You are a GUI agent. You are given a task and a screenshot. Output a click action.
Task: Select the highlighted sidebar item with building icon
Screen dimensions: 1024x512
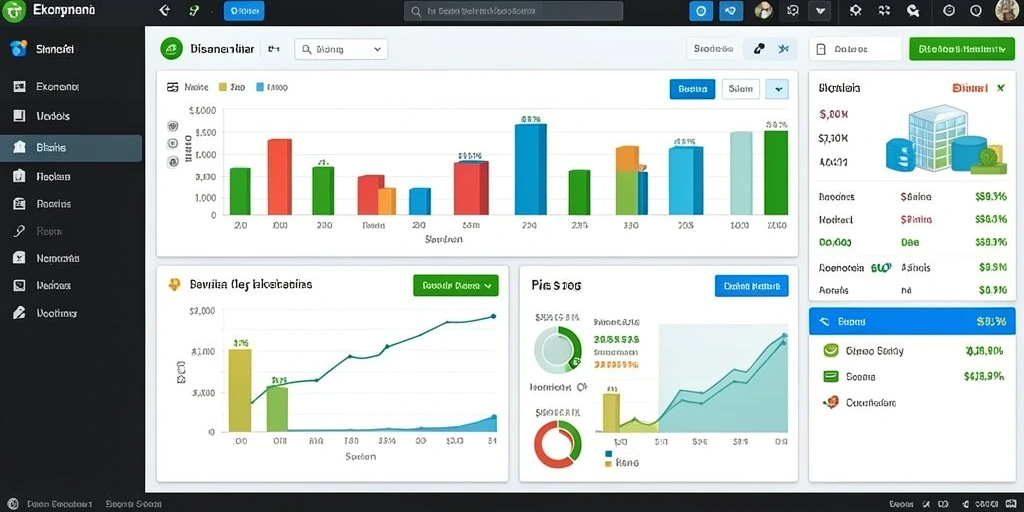point(71,148)
